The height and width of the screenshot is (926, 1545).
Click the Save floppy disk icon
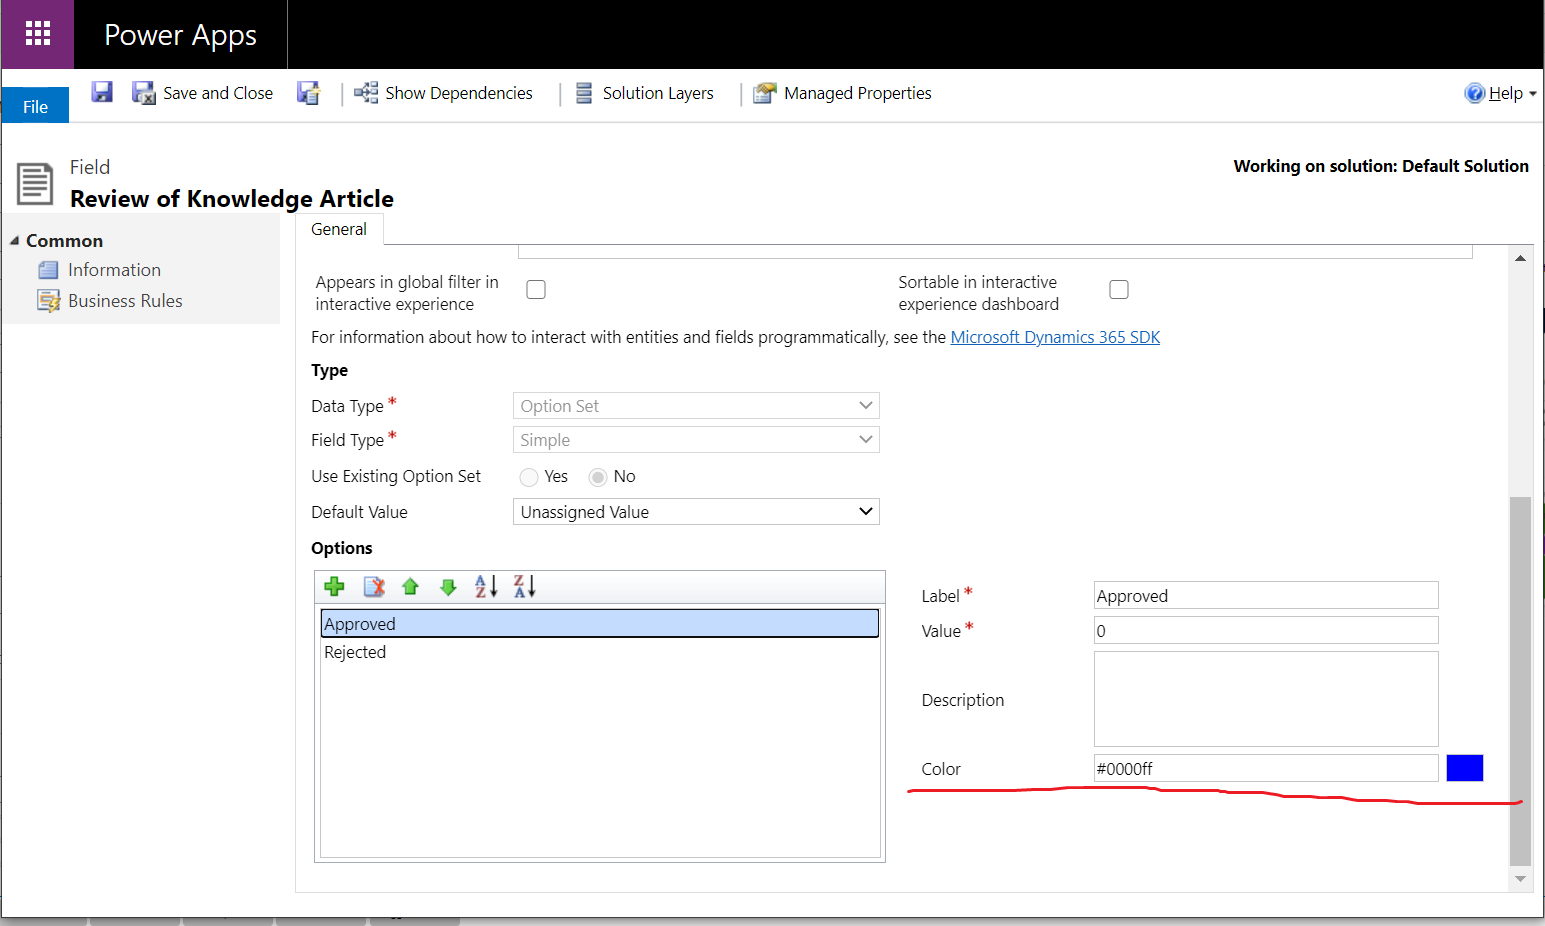pos(102,92)
